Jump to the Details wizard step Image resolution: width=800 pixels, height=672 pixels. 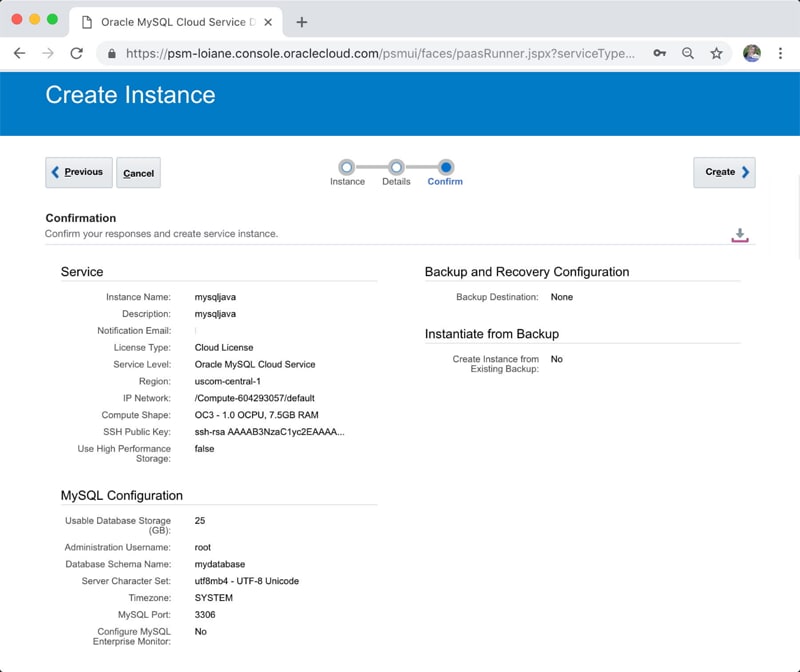pyautogui.click(x=396, y=168)
